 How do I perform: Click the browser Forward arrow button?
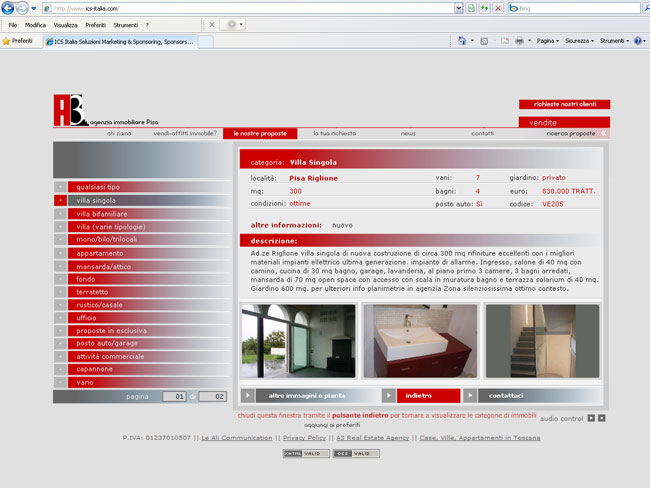22,8
